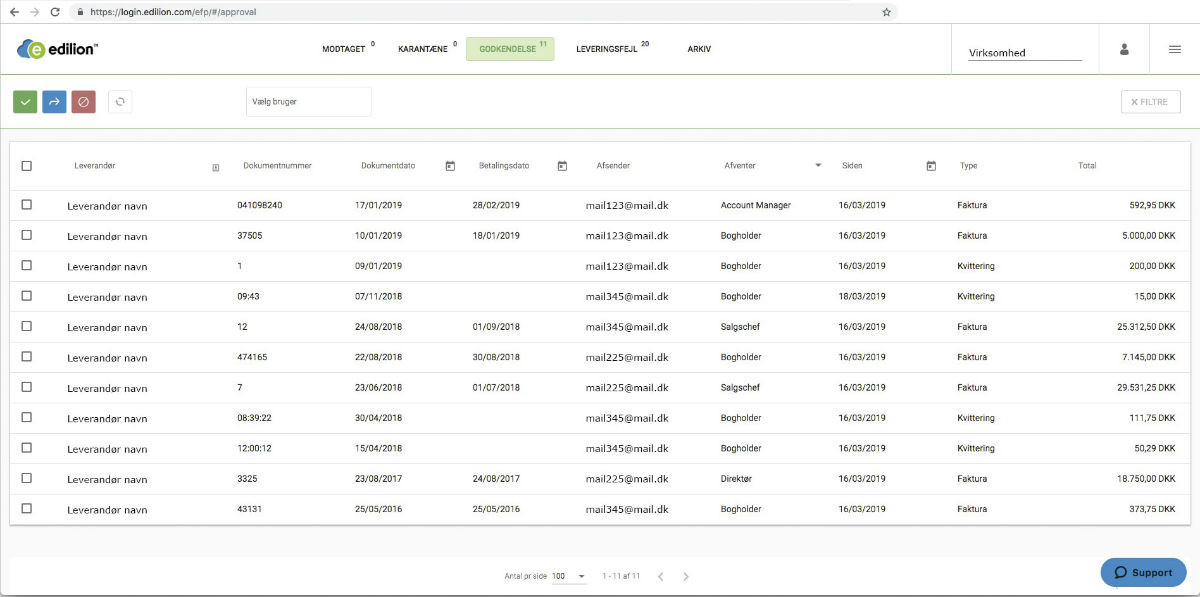Screen dimensions: 1200x597
Task: Click the refresh icon in the toolbar
Action: (x=119, y=101)
